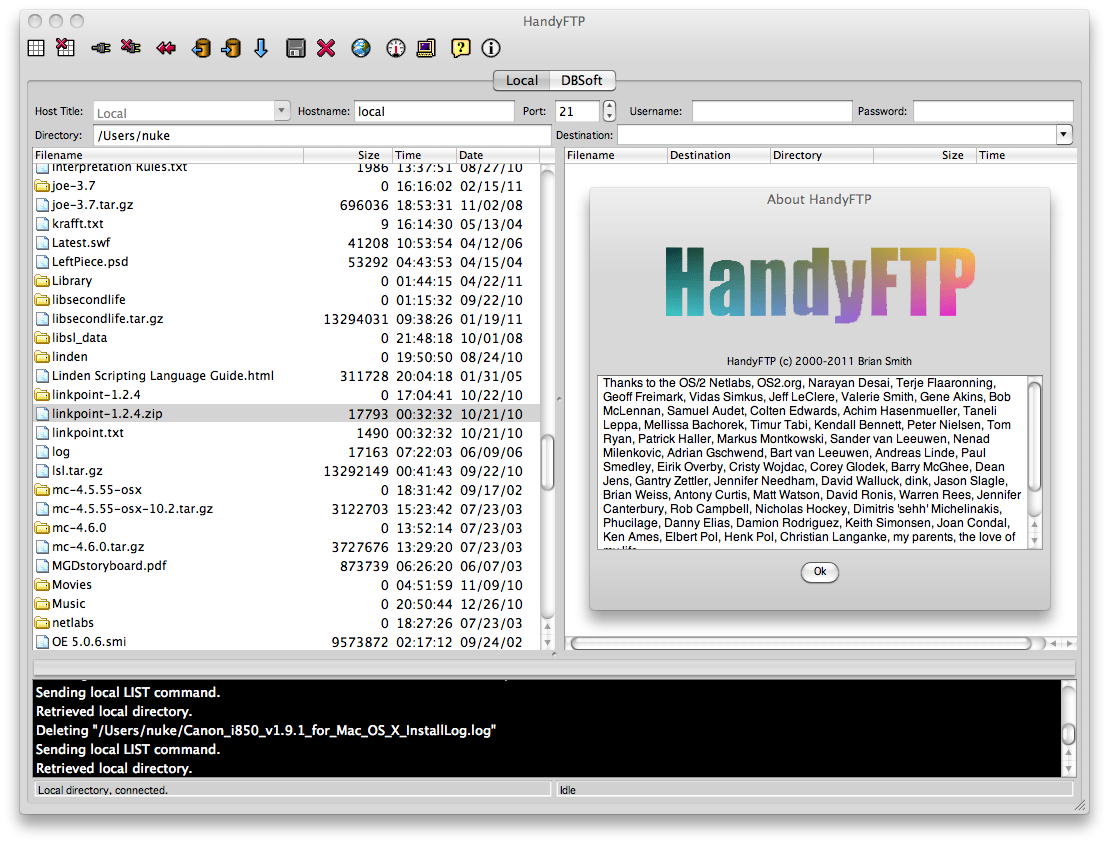The height and width of the screenshot is (844, 1109).
Task: Select the file mc-4.5.55-osx-10.2.tar.gz
Action: click(x=132, y=509)
